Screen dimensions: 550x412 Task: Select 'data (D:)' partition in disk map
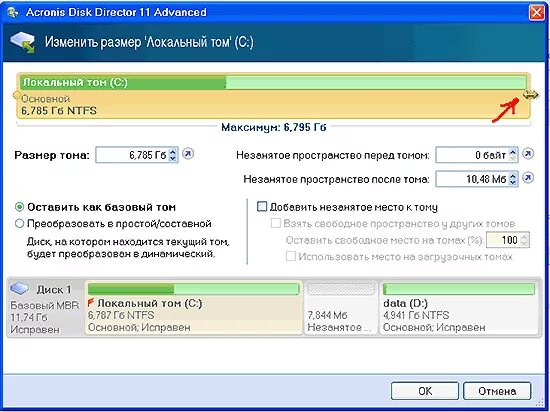459,308
